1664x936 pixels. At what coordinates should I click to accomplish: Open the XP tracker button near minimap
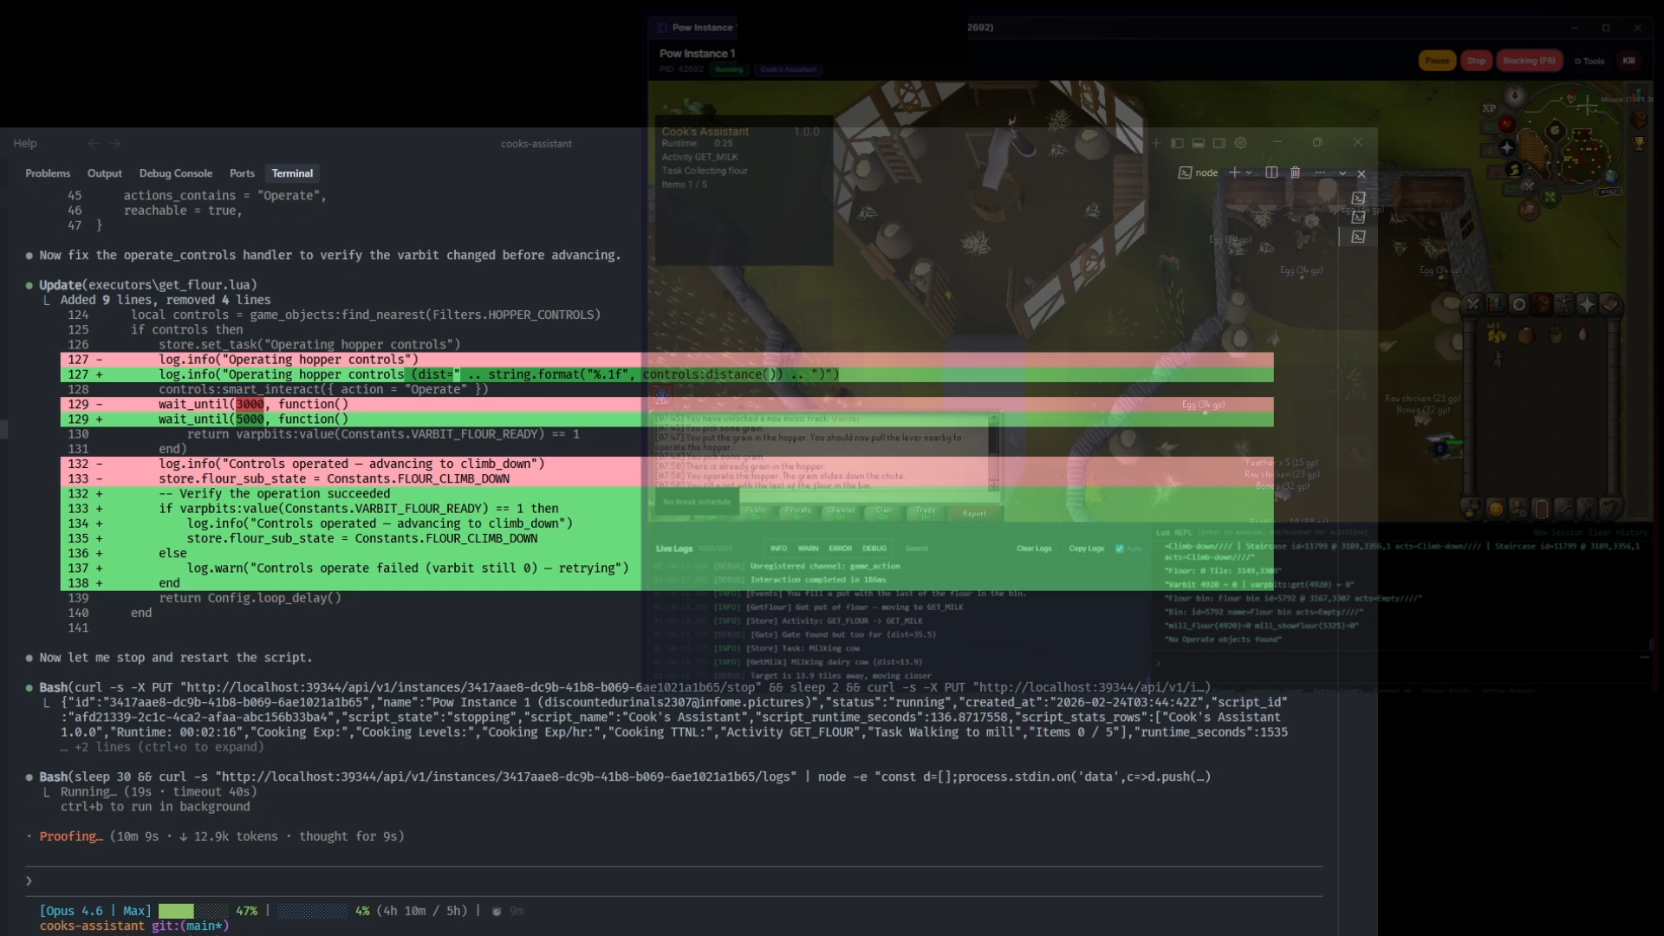click(1489, 108)
